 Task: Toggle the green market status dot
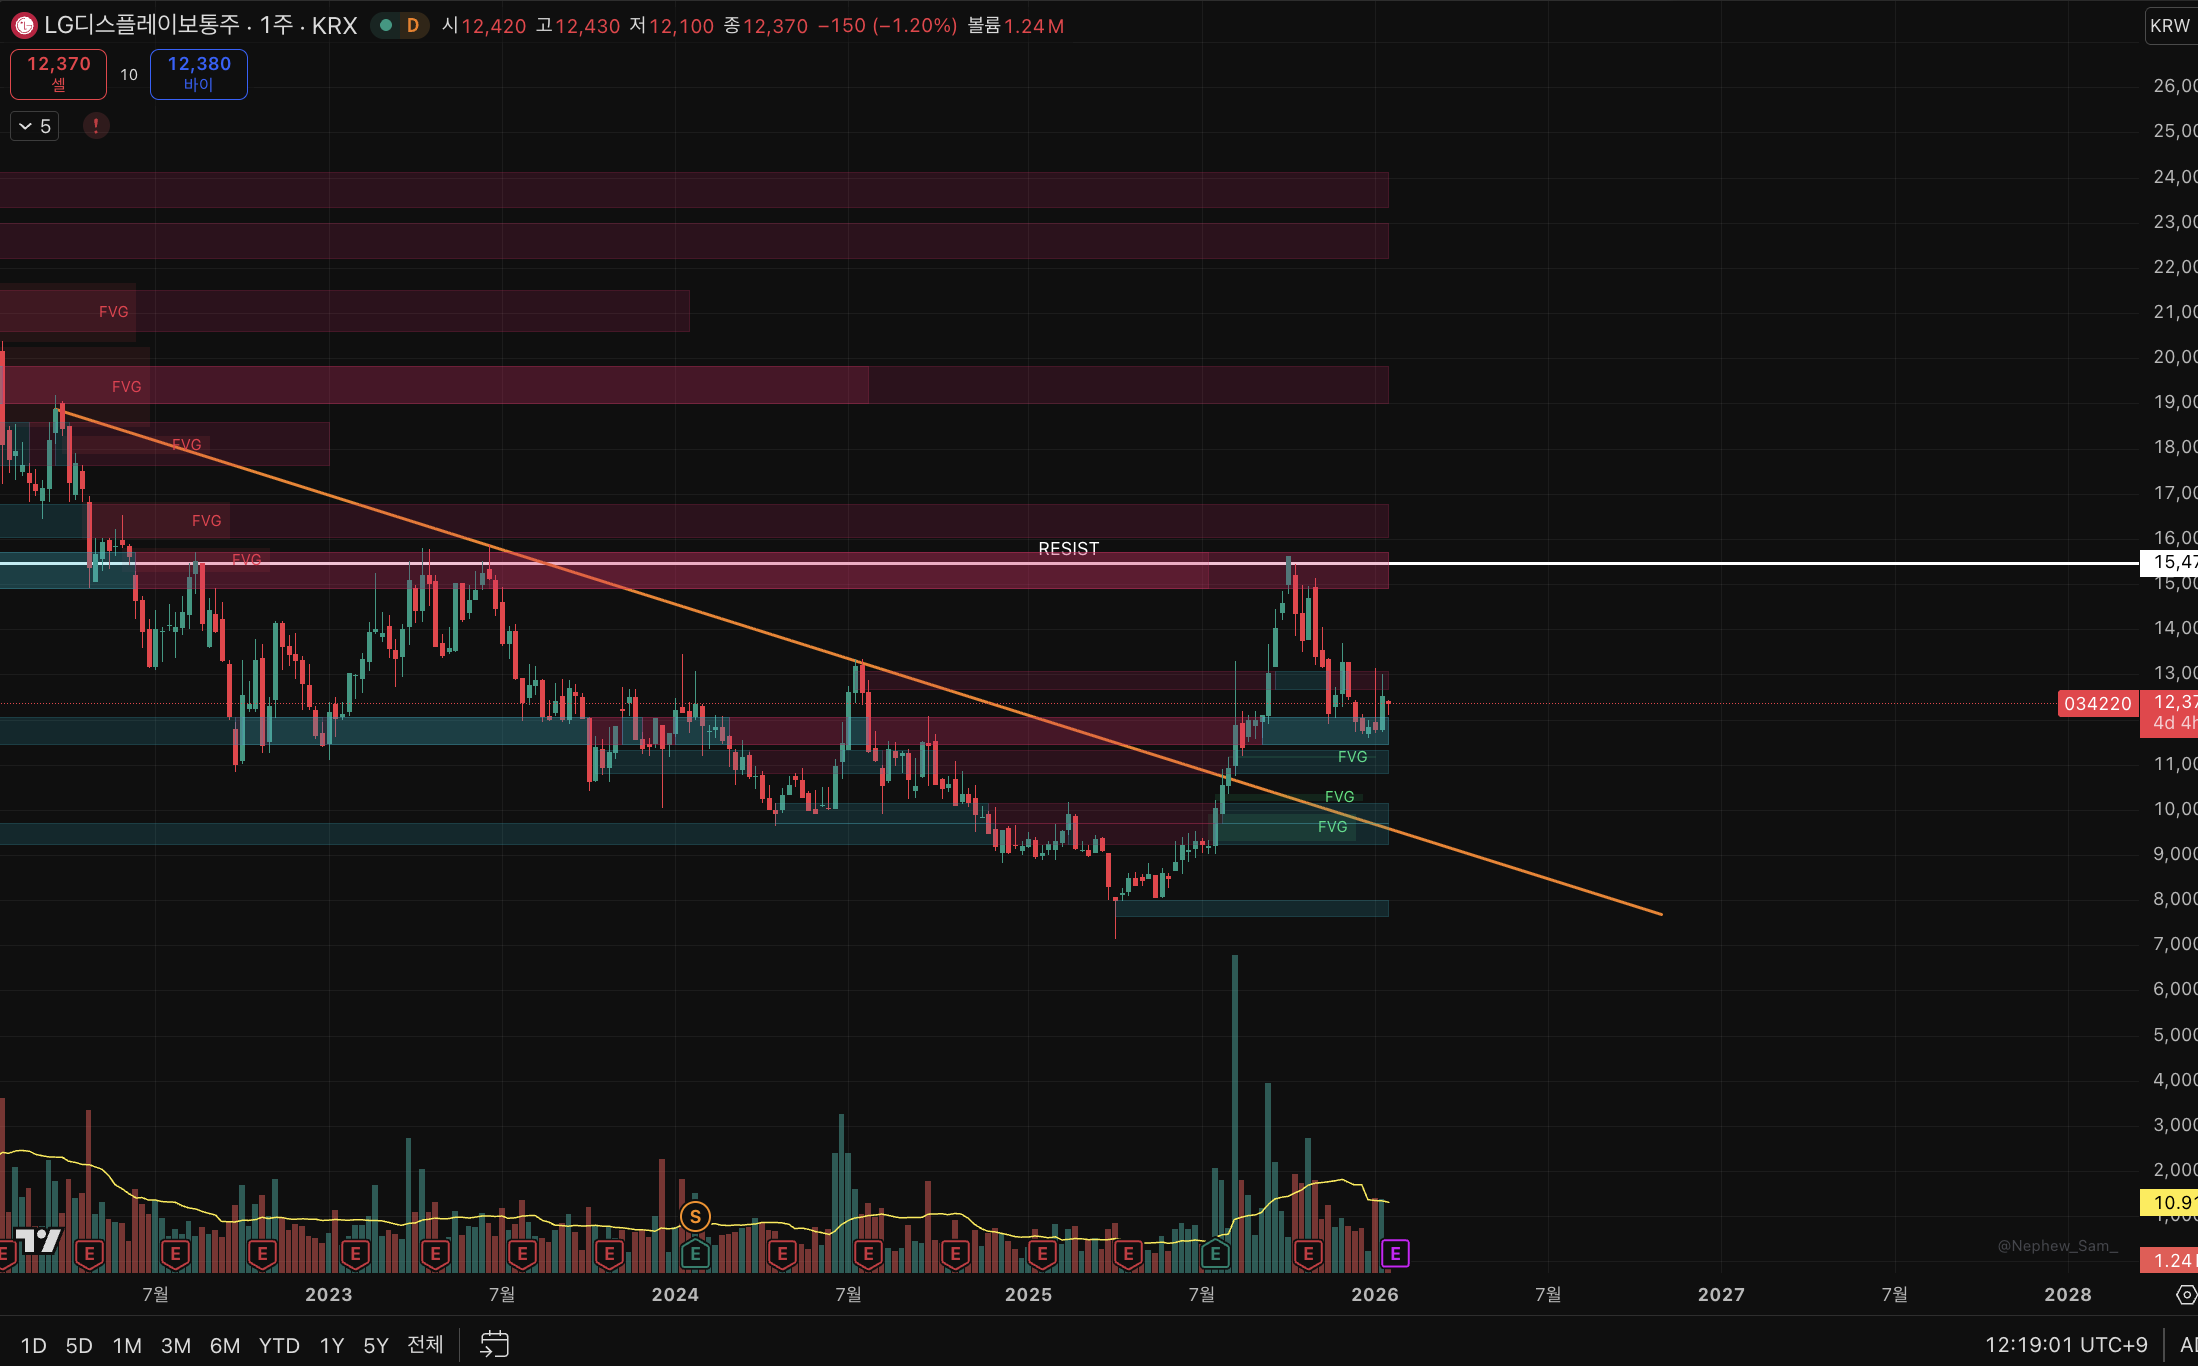click(x=385, y=26)
